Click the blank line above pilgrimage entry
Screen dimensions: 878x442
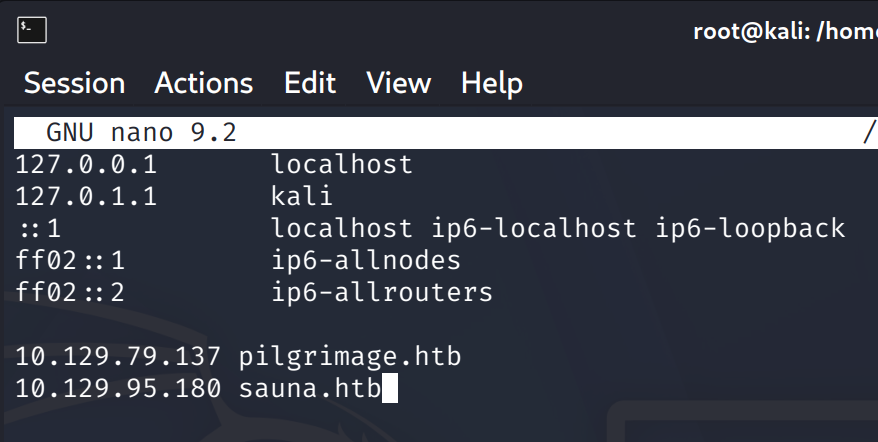[x=446, y=325]
